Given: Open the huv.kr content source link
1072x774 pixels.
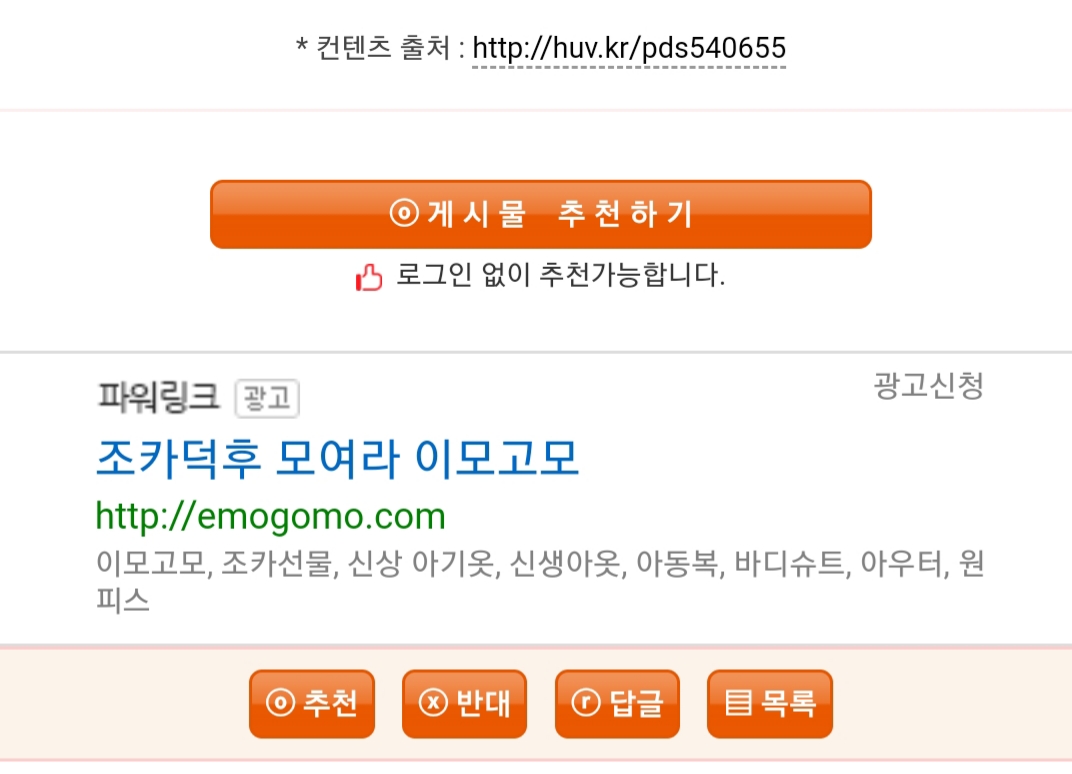Looking at the screenshot, I should [629, 49].
